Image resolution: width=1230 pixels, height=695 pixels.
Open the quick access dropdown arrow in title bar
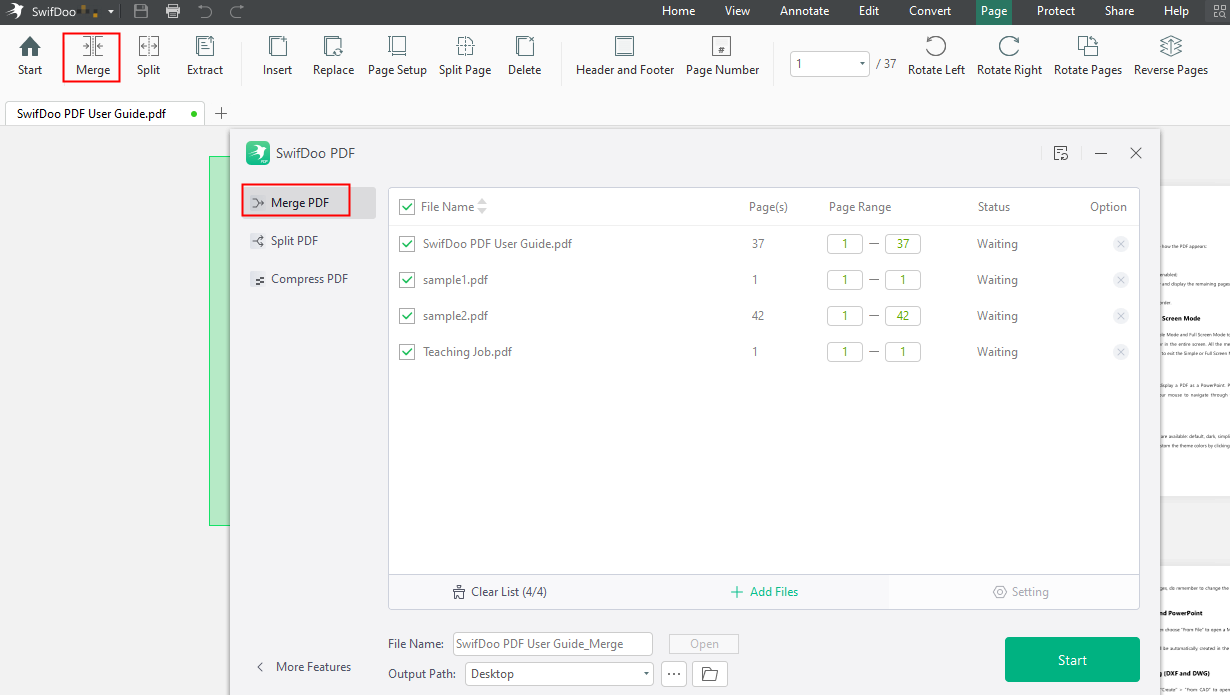tap(110, 12)
